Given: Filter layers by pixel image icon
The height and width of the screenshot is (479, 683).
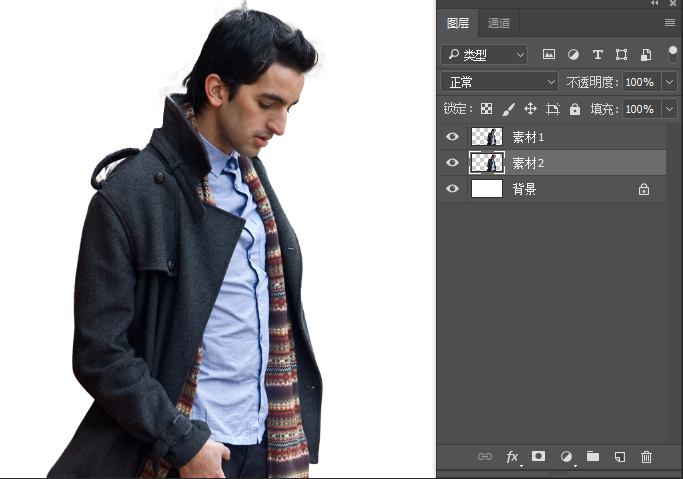Looking at the screenshot, I should (x=549, y=54).
